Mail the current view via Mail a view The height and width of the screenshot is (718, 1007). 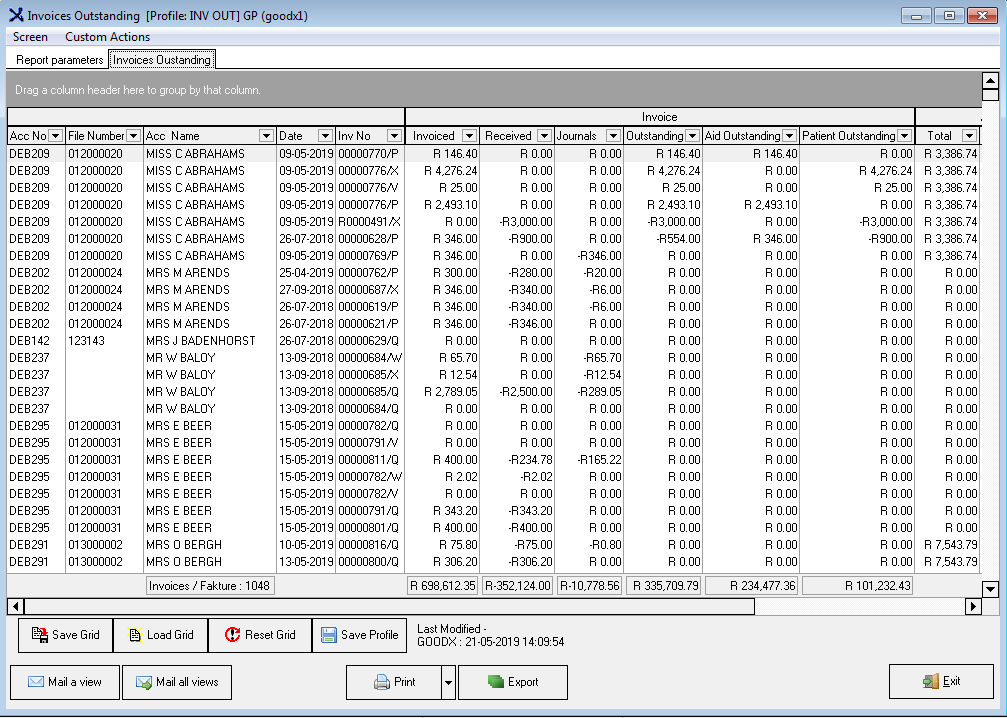[x=65, y=682]
